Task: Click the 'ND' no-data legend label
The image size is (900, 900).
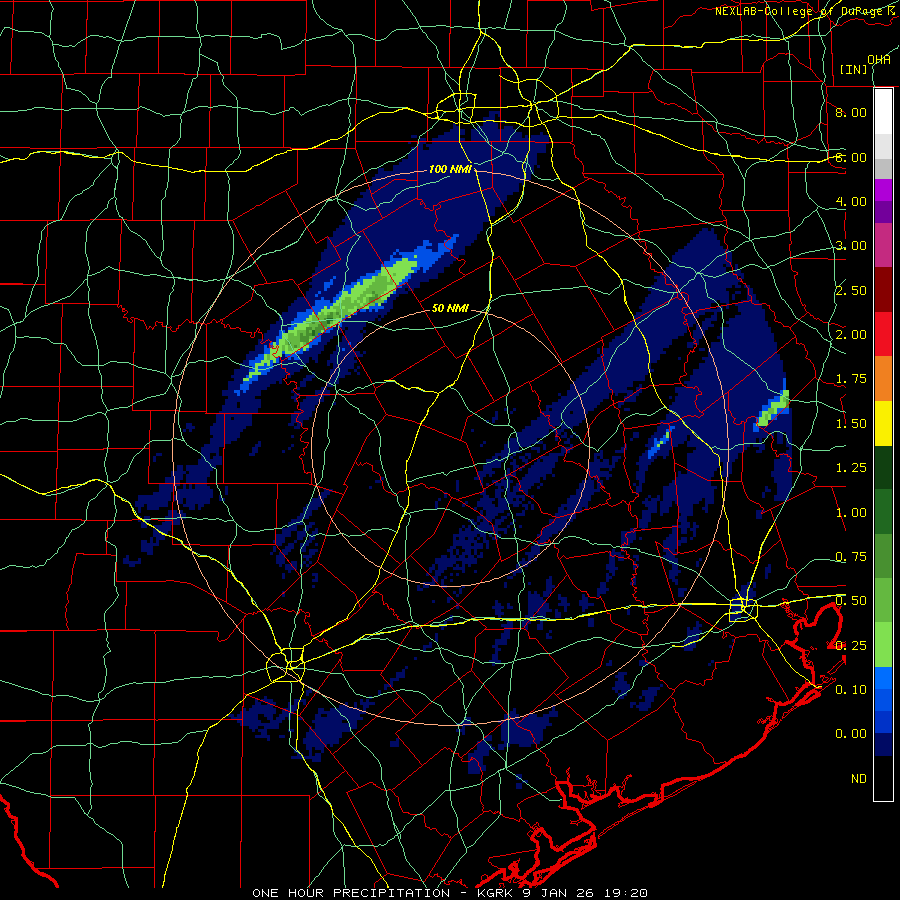Action: click(x=859, y=779)
